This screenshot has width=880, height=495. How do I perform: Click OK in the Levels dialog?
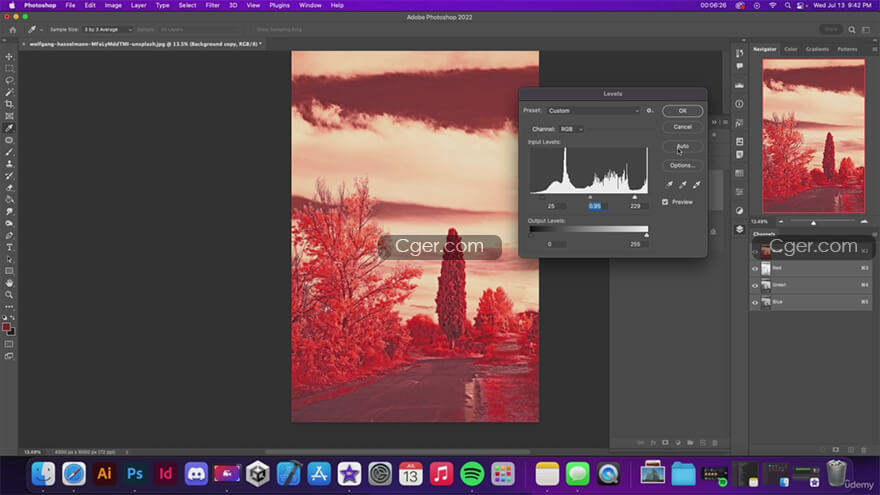[682, 111]
